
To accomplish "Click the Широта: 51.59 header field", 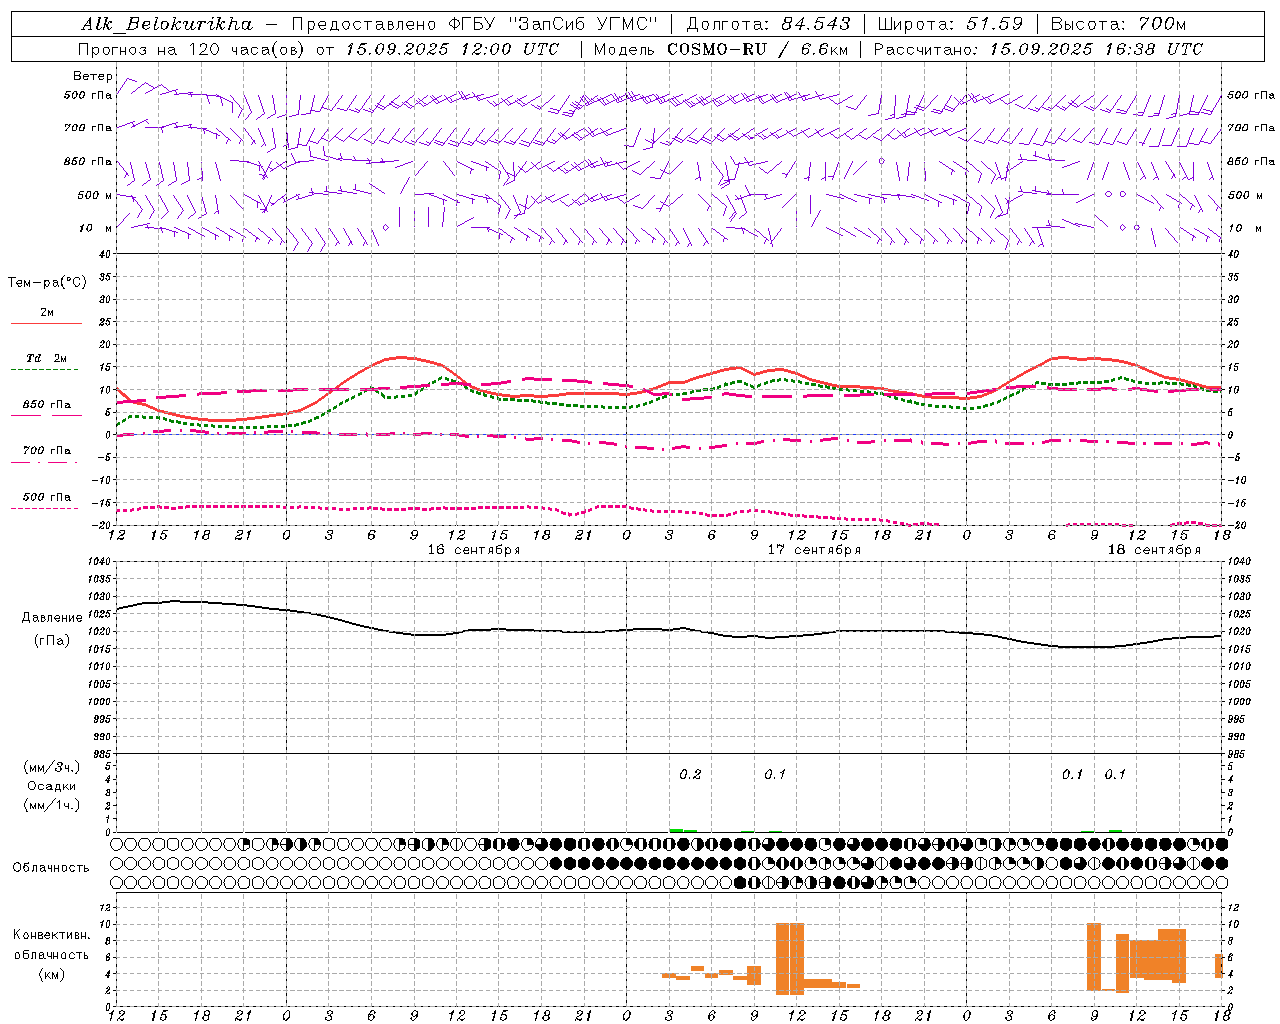I will [950, 24].
